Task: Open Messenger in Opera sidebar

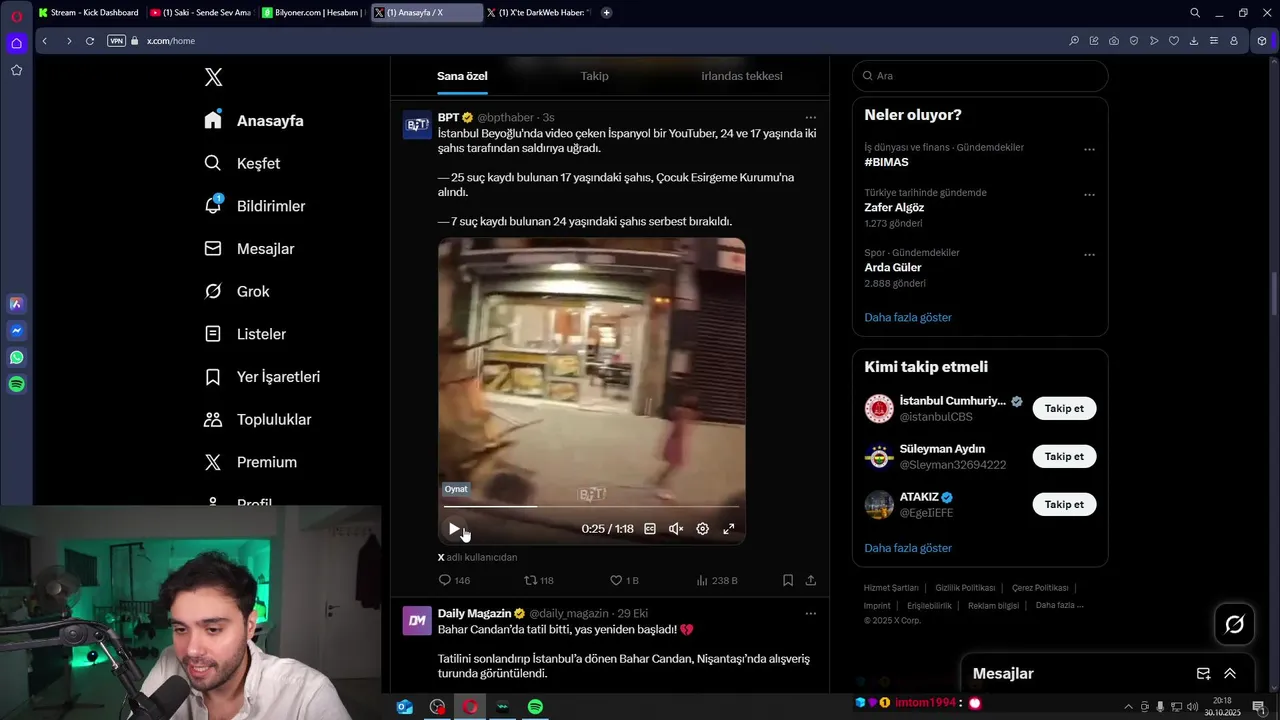Action: [x=16, y=330]
